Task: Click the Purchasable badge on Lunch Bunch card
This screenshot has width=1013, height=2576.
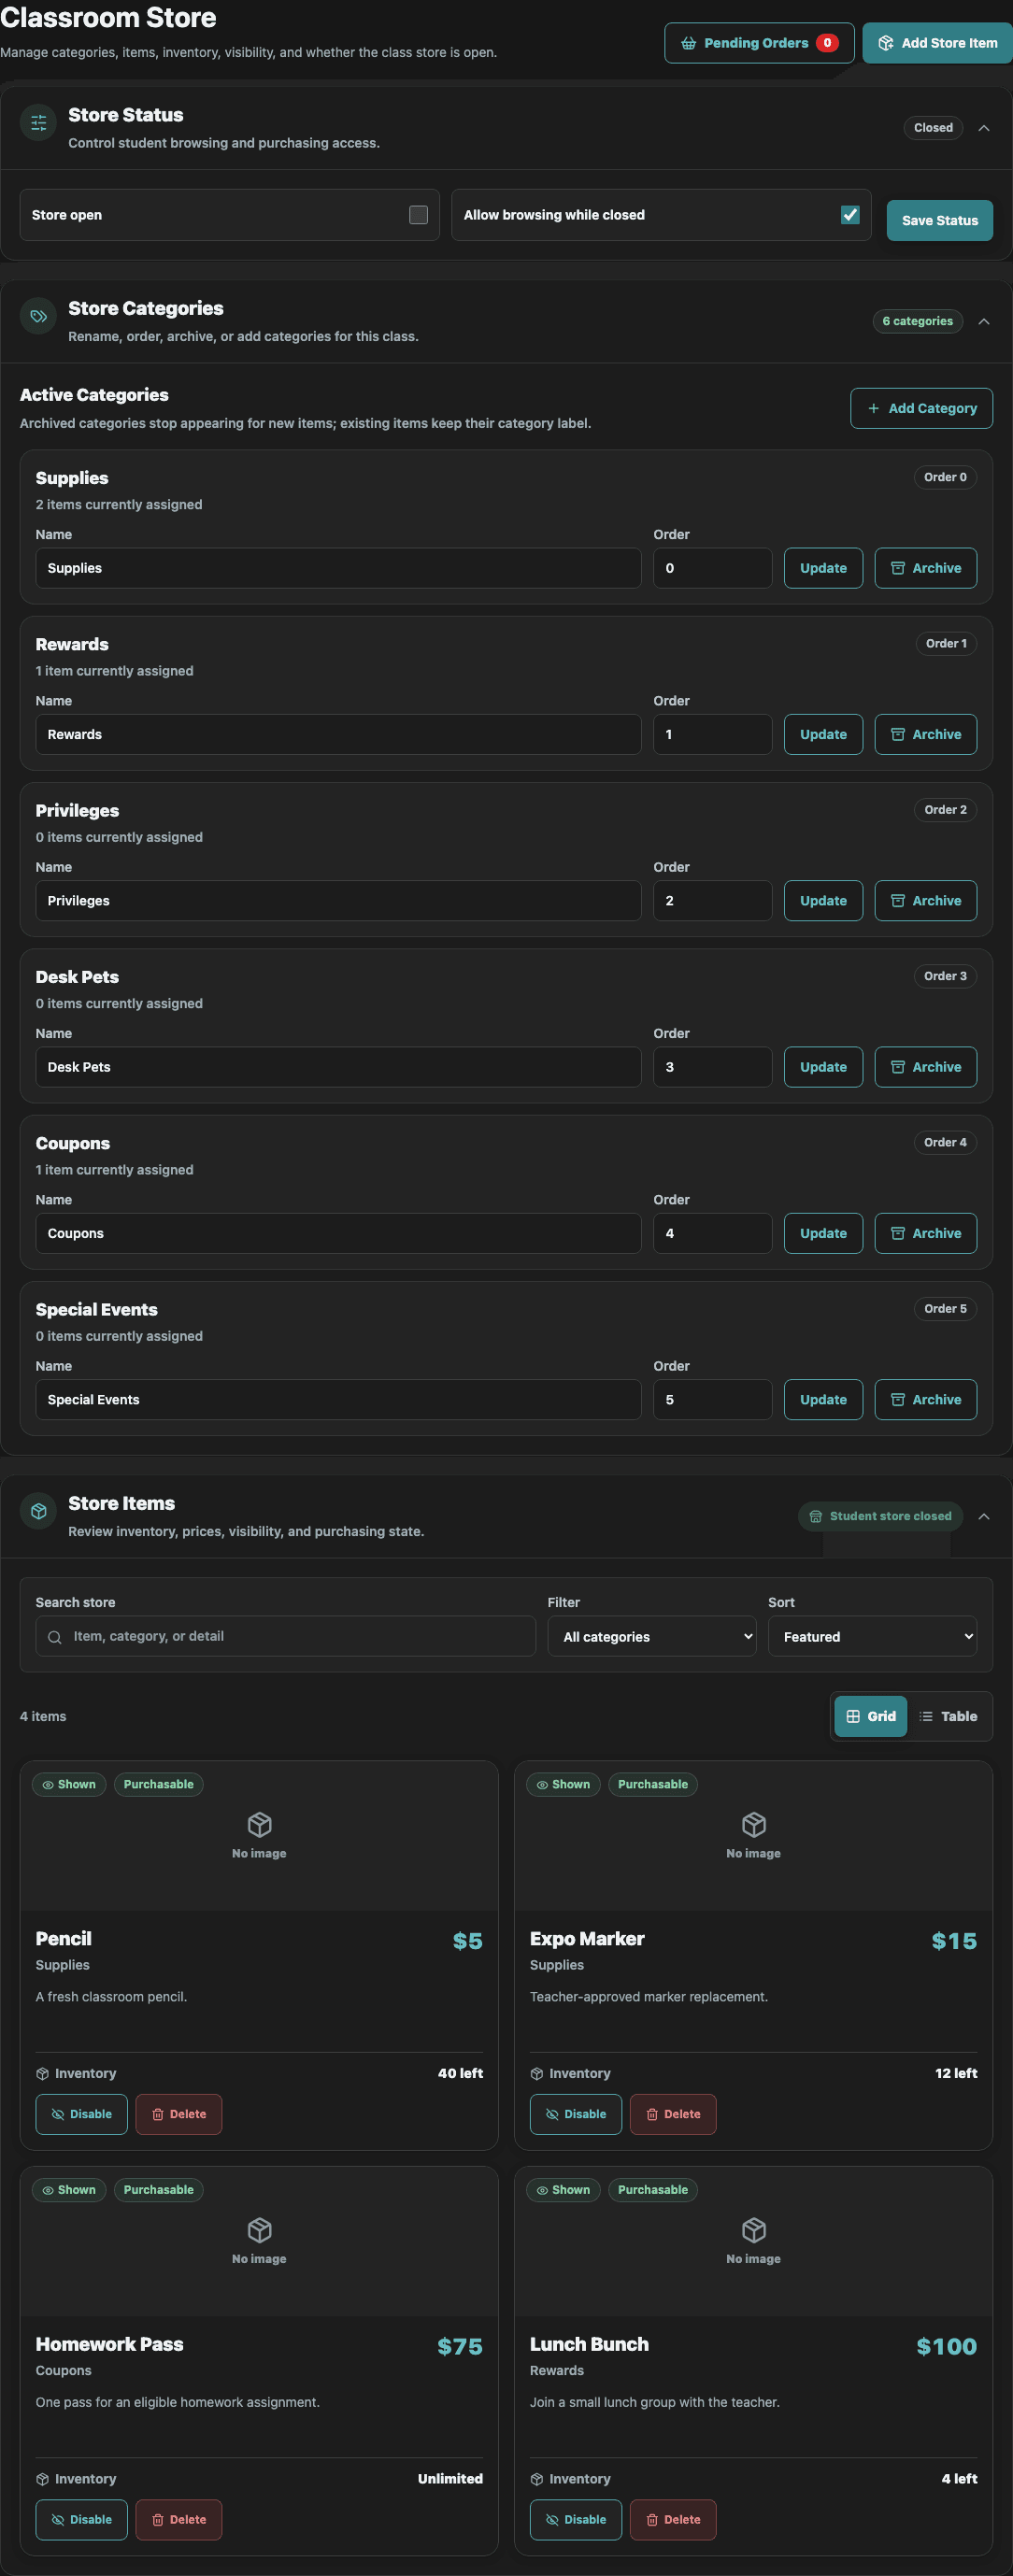Action: [x=652, y=2189]
